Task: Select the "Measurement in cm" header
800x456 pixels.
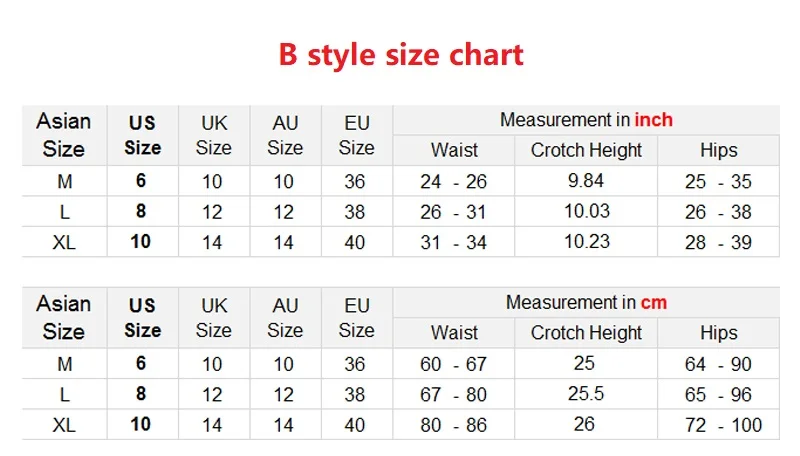Action: click(x=586, y=302)
